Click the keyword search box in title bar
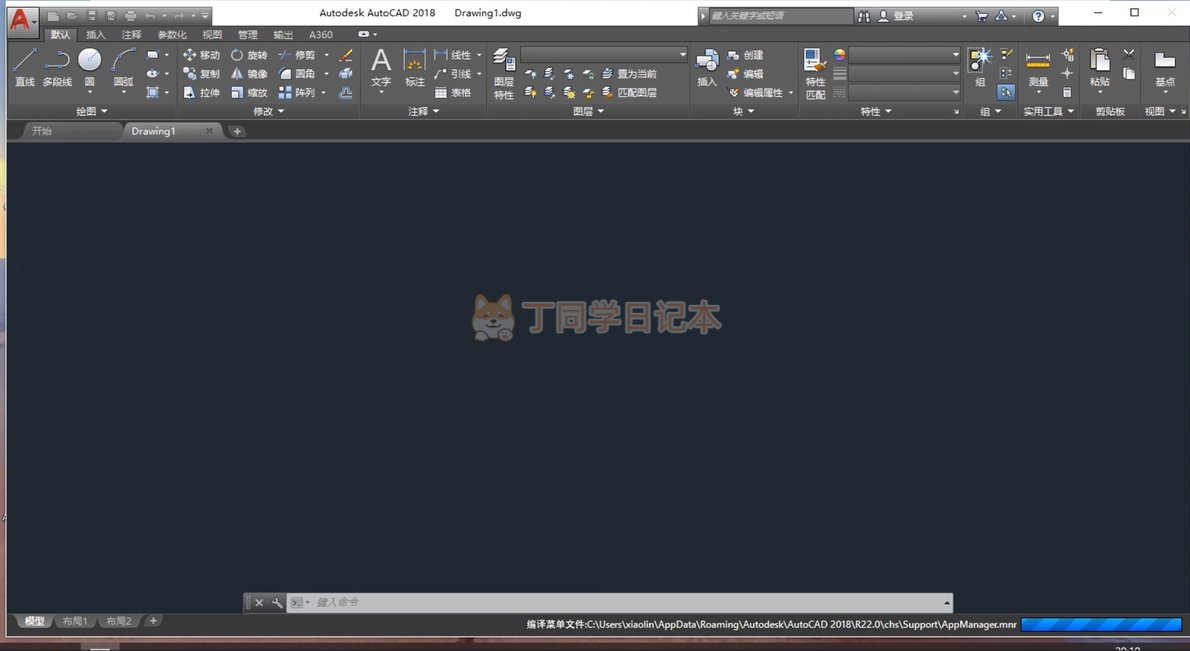Image resolution: width=1190 pixels, height=651 pixels. [x=780, y=16]
